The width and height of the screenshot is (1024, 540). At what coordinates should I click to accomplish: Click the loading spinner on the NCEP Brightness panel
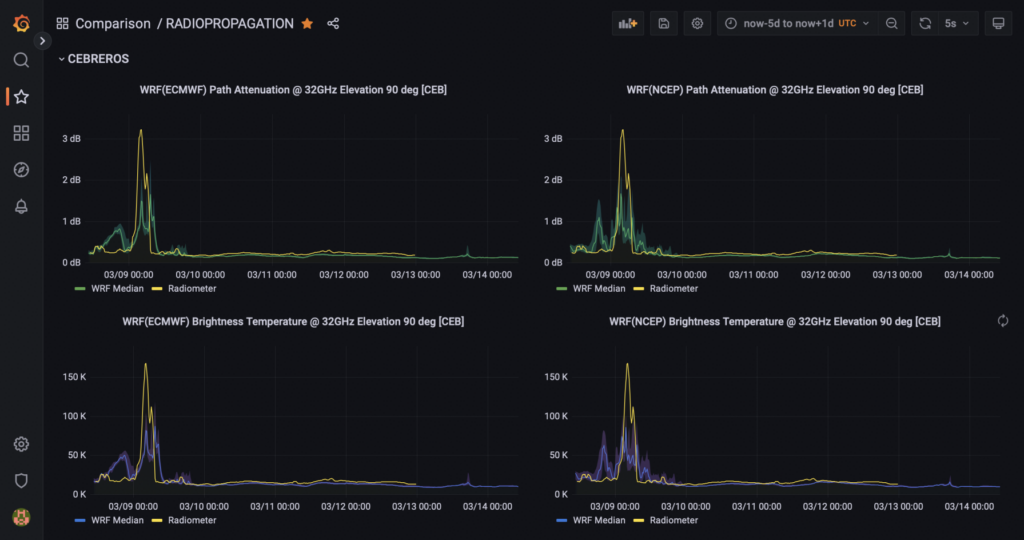pyautogui.click(x=1003, y=321)
